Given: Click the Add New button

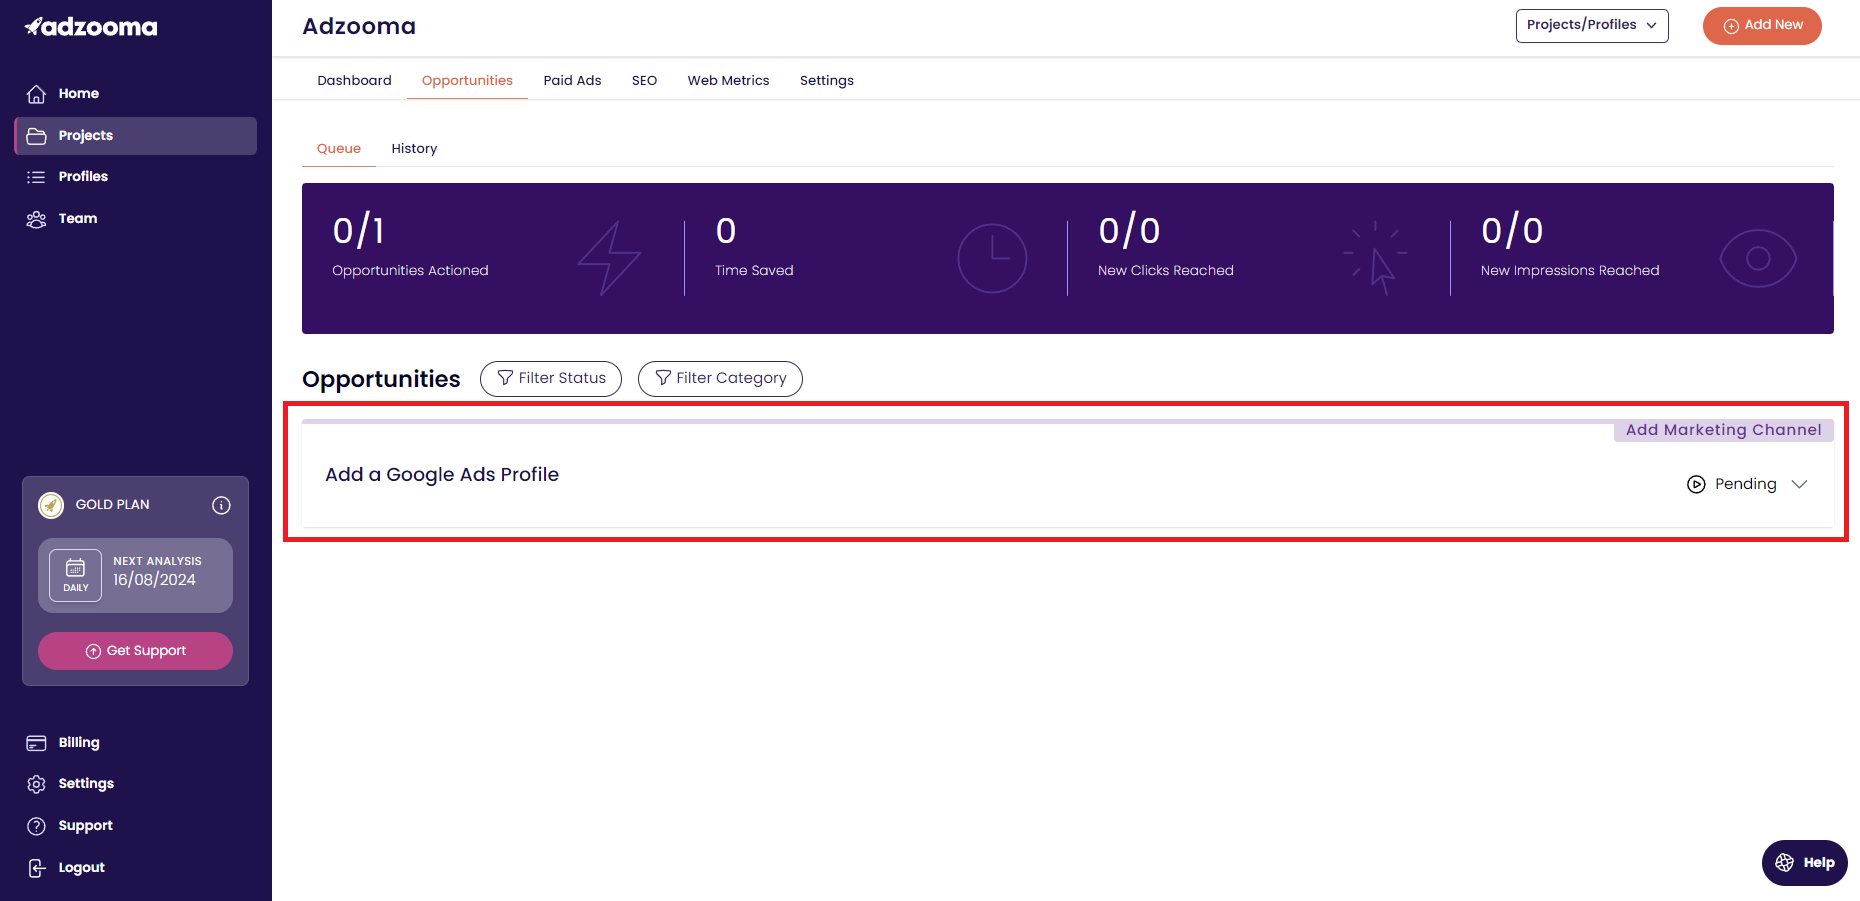Looking at the screenshot, I should coord(1762,26).
